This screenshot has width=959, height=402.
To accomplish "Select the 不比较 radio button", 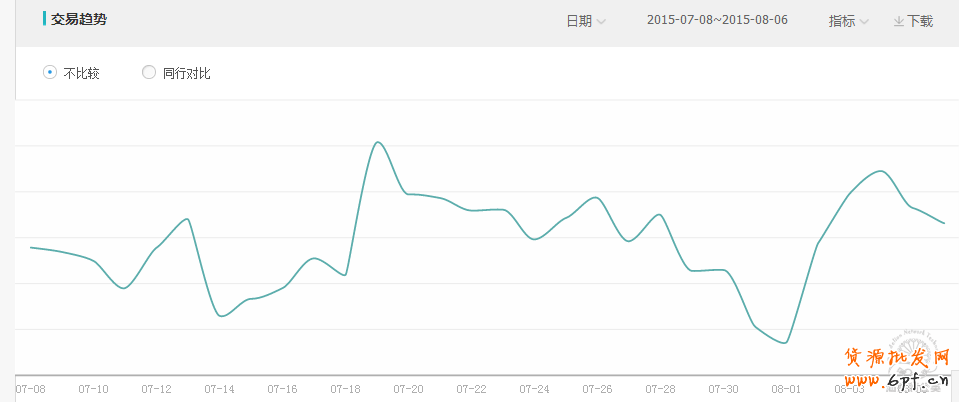I will click(x=50, y=72).
